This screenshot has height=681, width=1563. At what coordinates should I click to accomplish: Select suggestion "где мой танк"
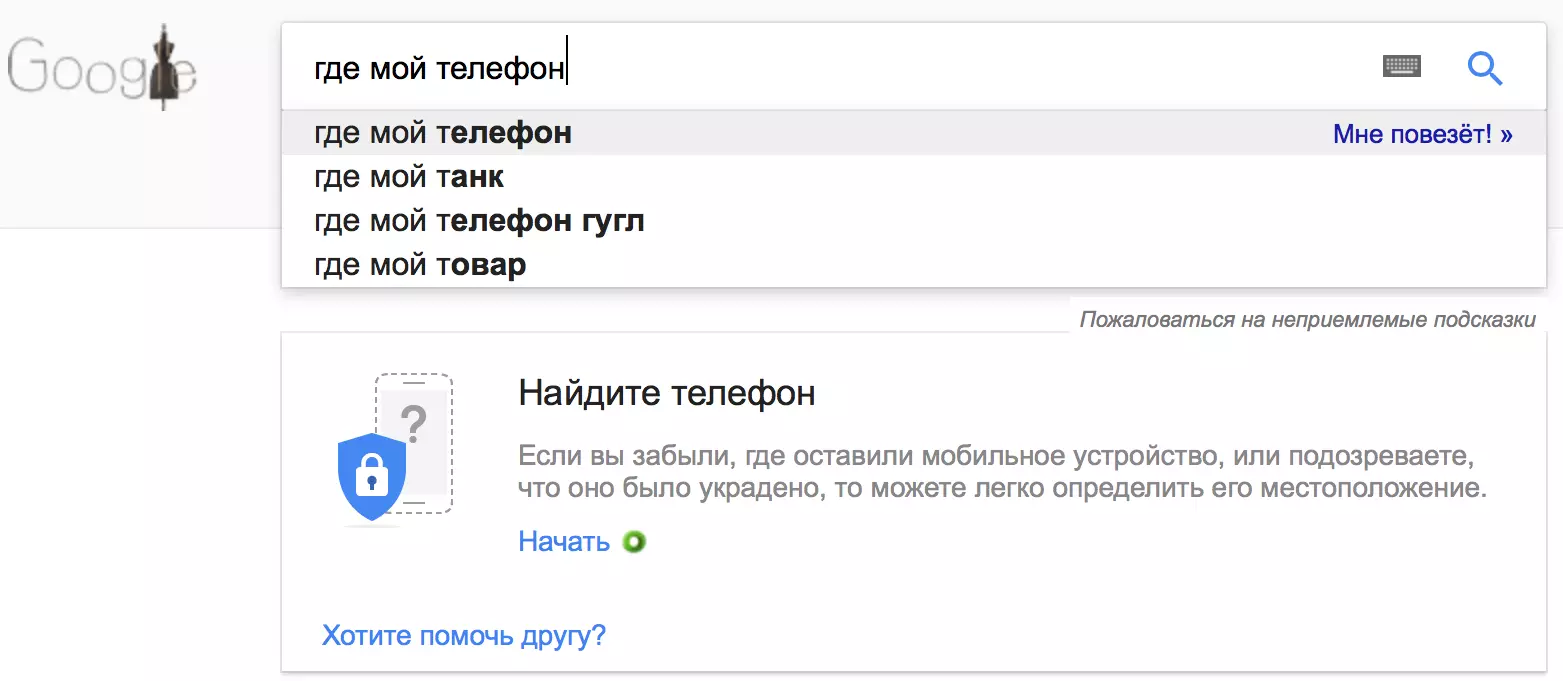click(x=914, y=177)
